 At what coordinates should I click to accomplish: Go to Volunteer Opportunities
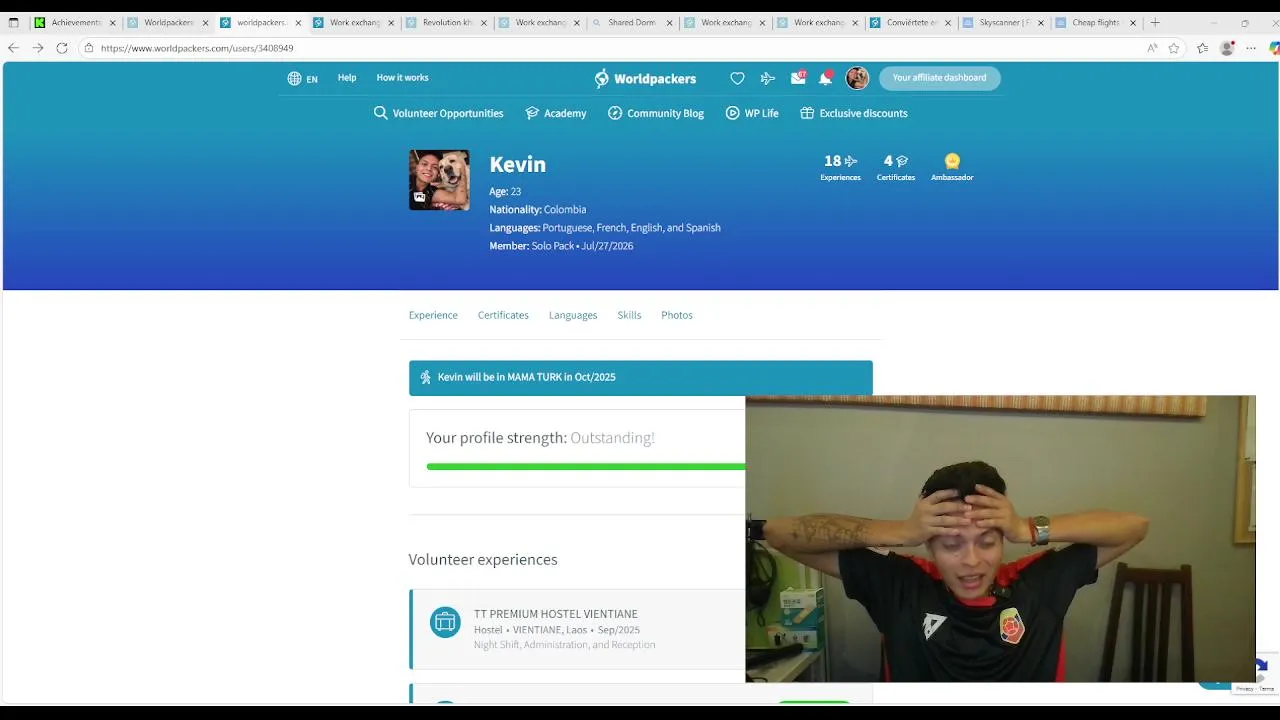click(x=438, y=113)
